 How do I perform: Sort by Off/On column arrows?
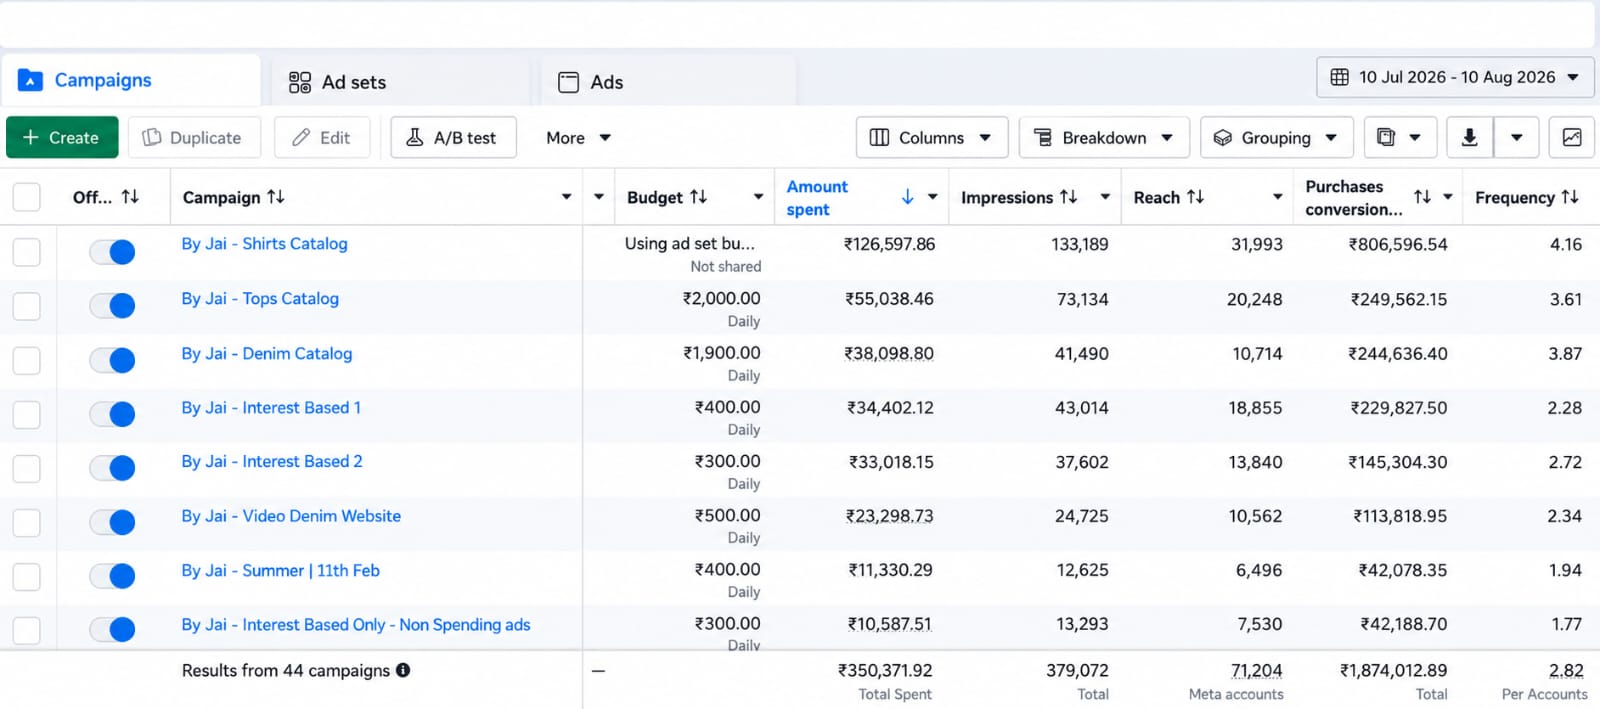(x=130, y=197)
